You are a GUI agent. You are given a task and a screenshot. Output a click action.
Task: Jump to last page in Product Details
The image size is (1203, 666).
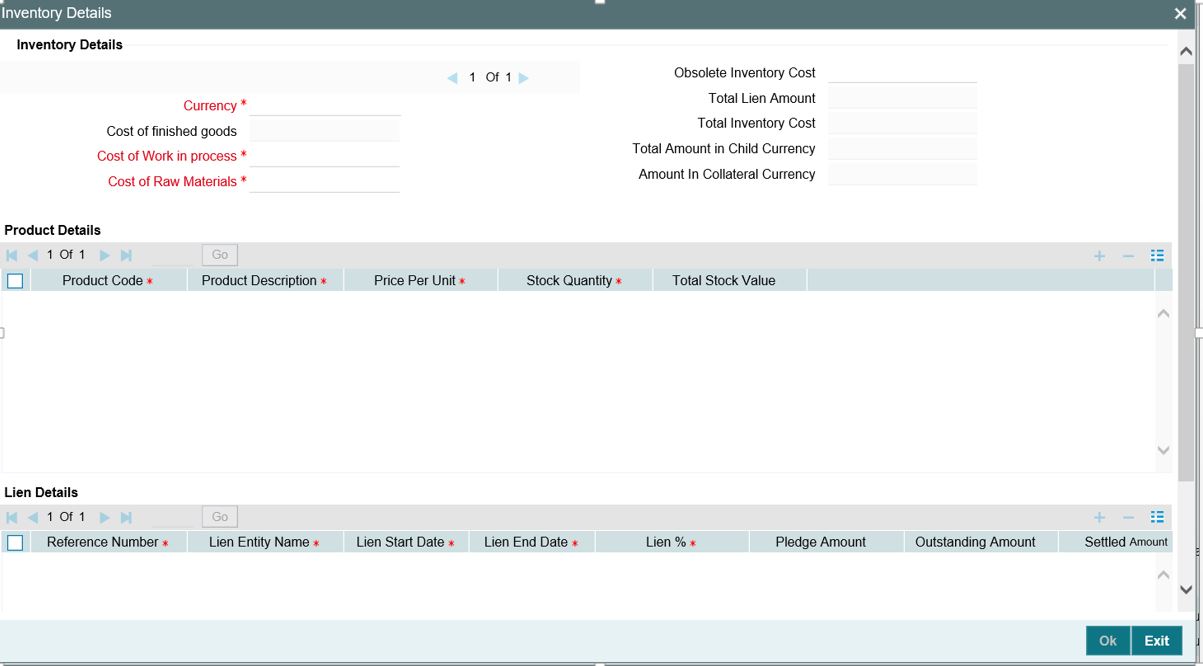coord(126,255)
